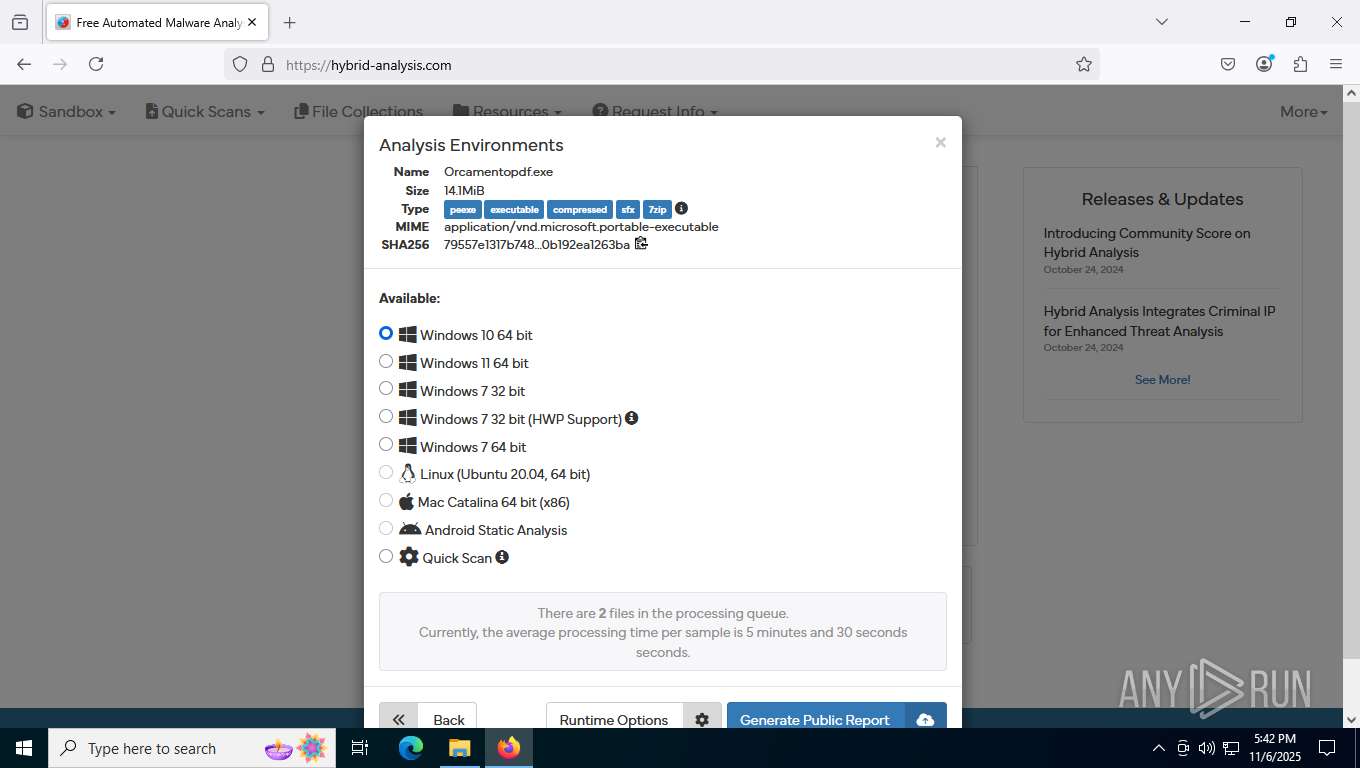
Task: Select Windows 7 32 bit environment
Action: pyautogui.click(x=386, y=389)
